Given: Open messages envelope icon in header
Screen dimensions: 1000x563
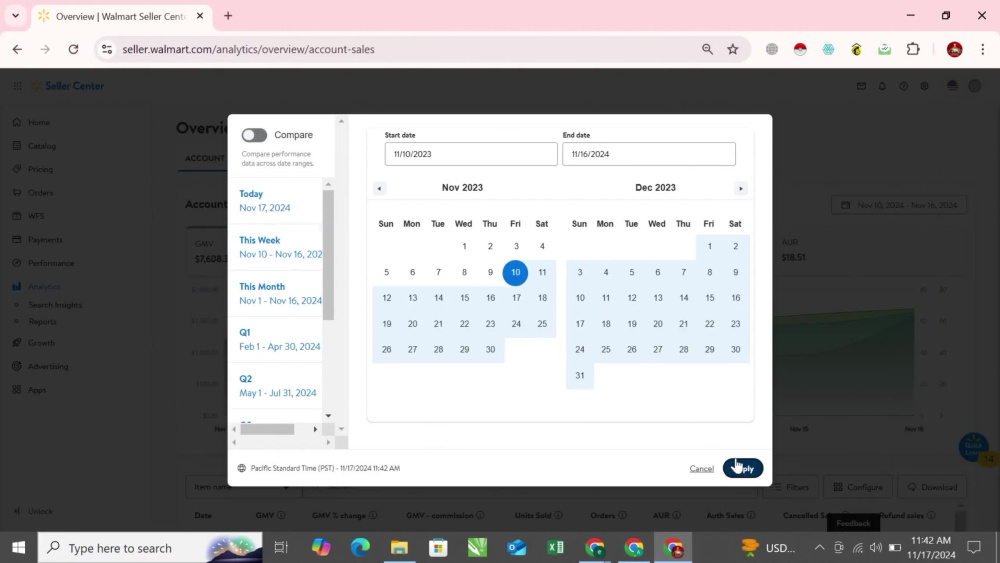Looking at the screenshot, I should (x=861, y=86).
